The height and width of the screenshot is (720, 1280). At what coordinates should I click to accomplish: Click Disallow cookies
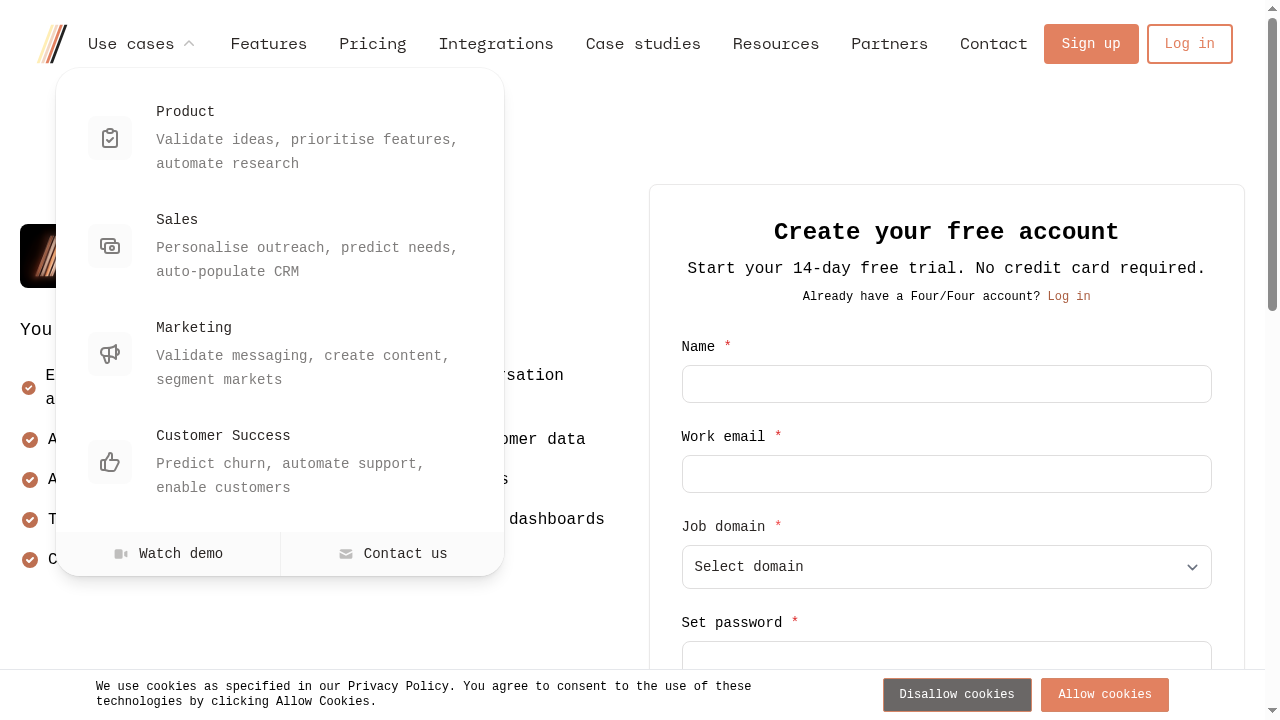point(957,695)
